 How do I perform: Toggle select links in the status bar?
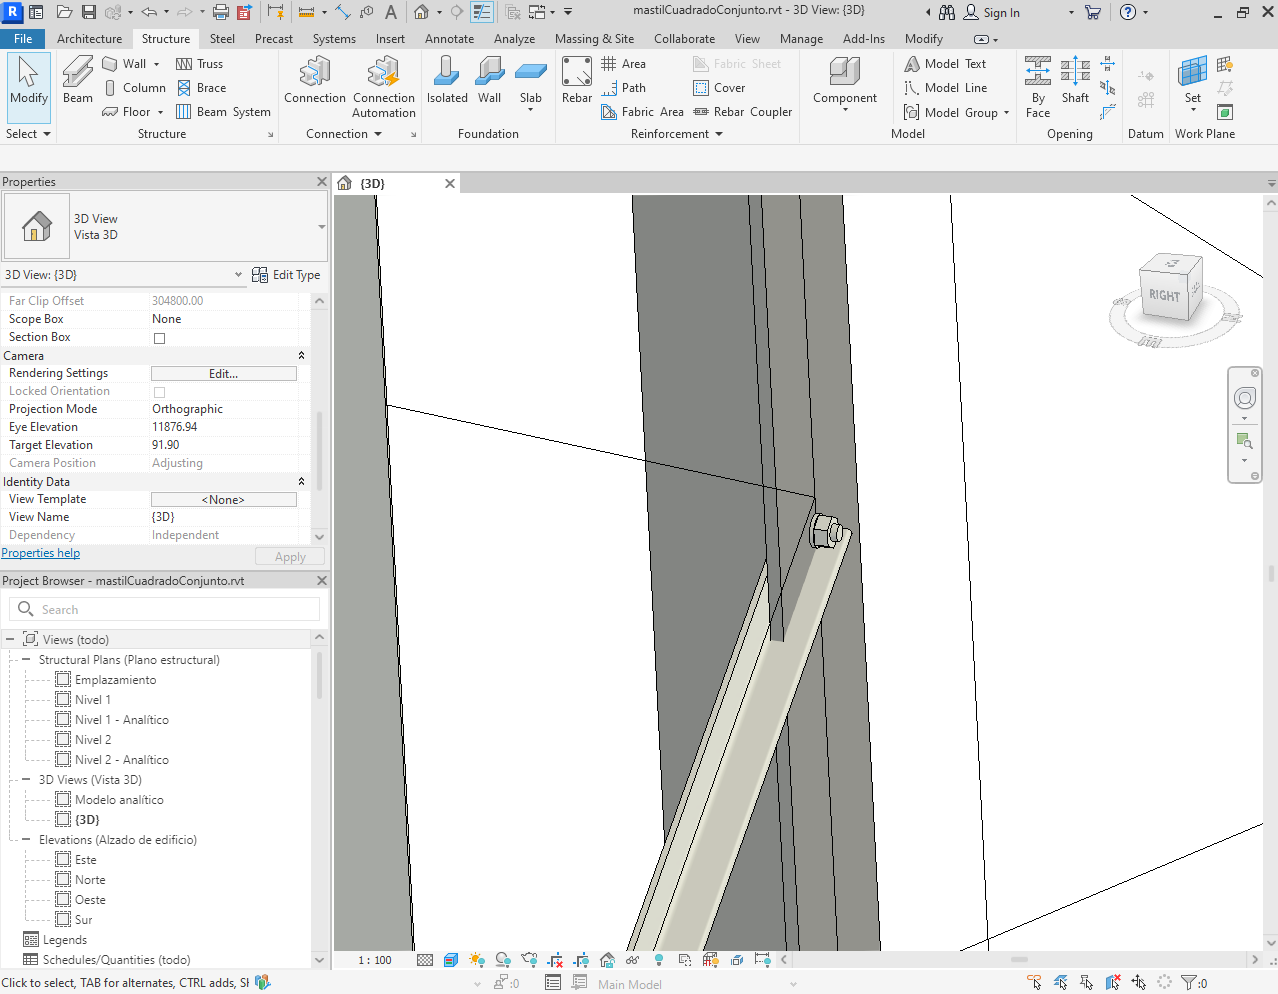[x=1034, y=983]
